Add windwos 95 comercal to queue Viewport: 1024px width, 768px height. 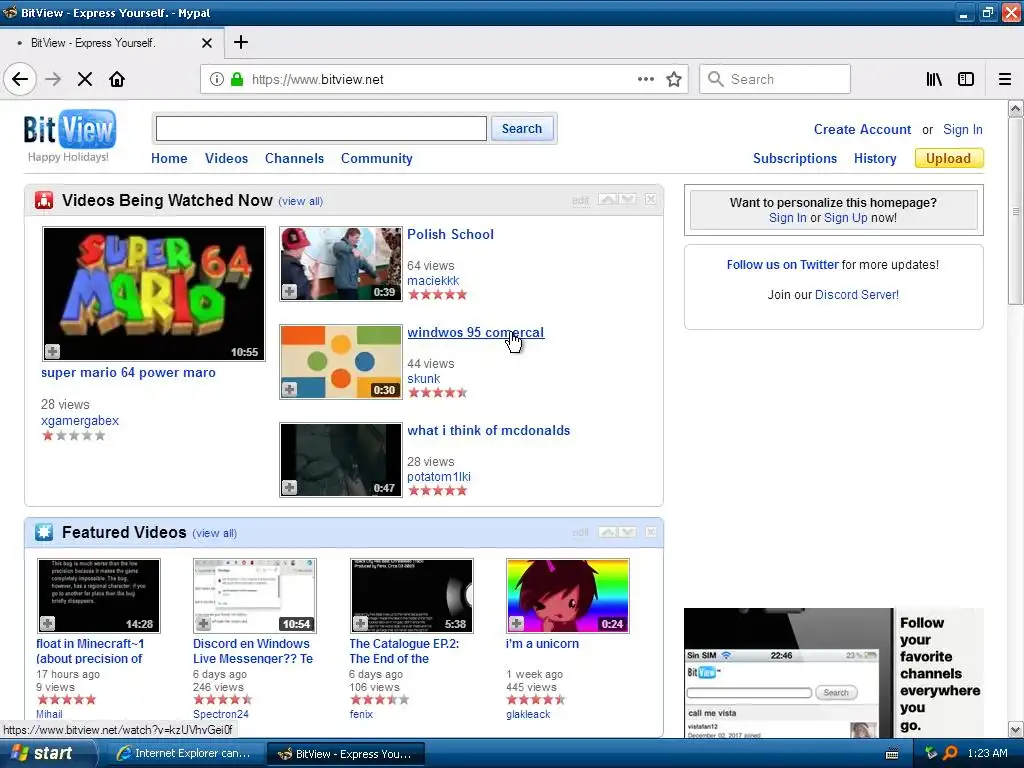289,389
